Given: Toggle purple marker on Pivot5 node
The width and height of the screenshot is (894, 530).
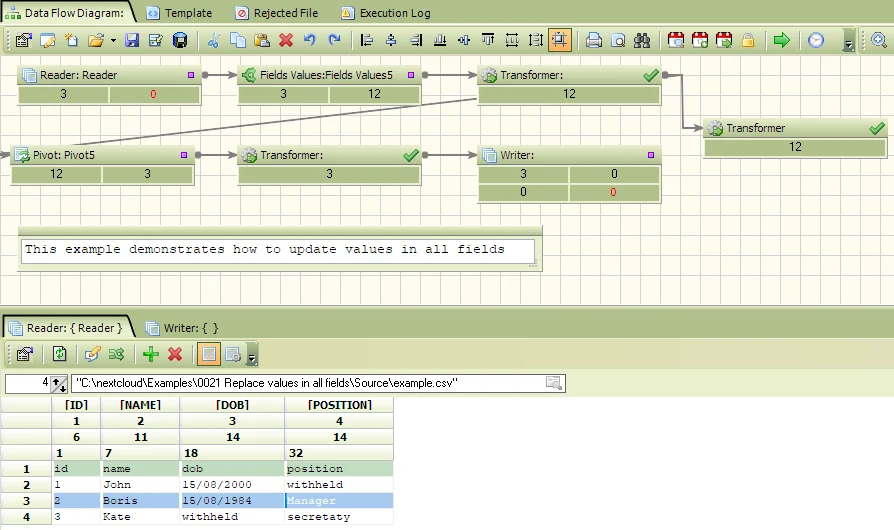Looking at the screenshot, I should 184,154.
